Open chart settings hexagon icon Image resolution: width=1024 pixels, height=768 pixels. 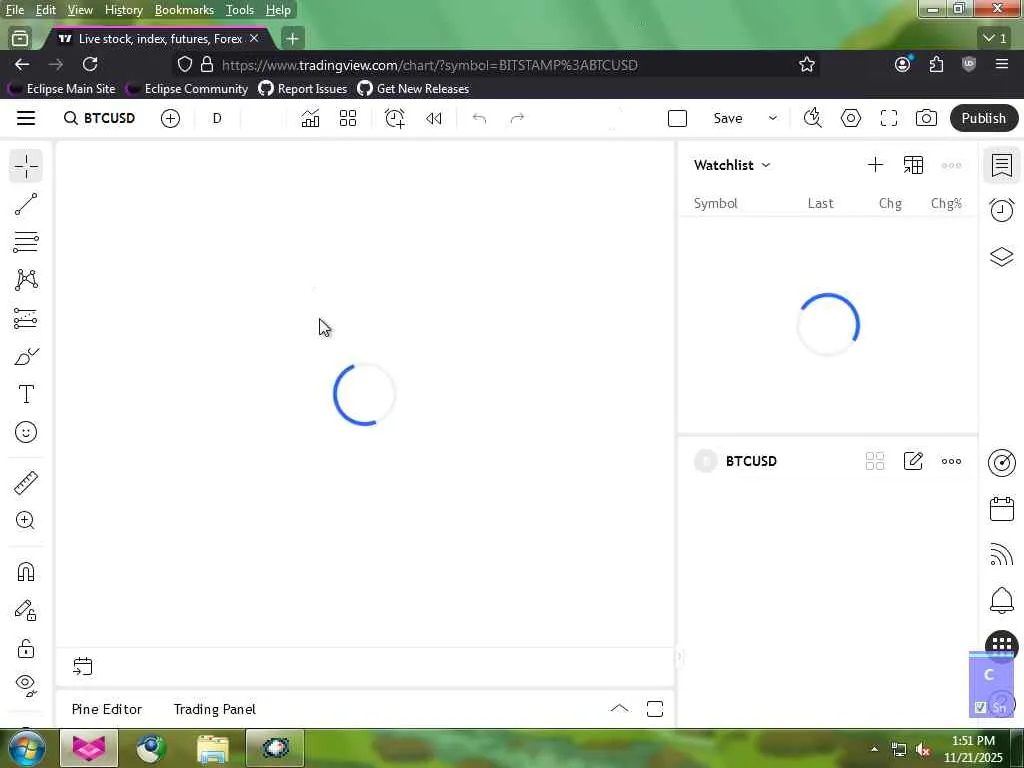point(851,118)
